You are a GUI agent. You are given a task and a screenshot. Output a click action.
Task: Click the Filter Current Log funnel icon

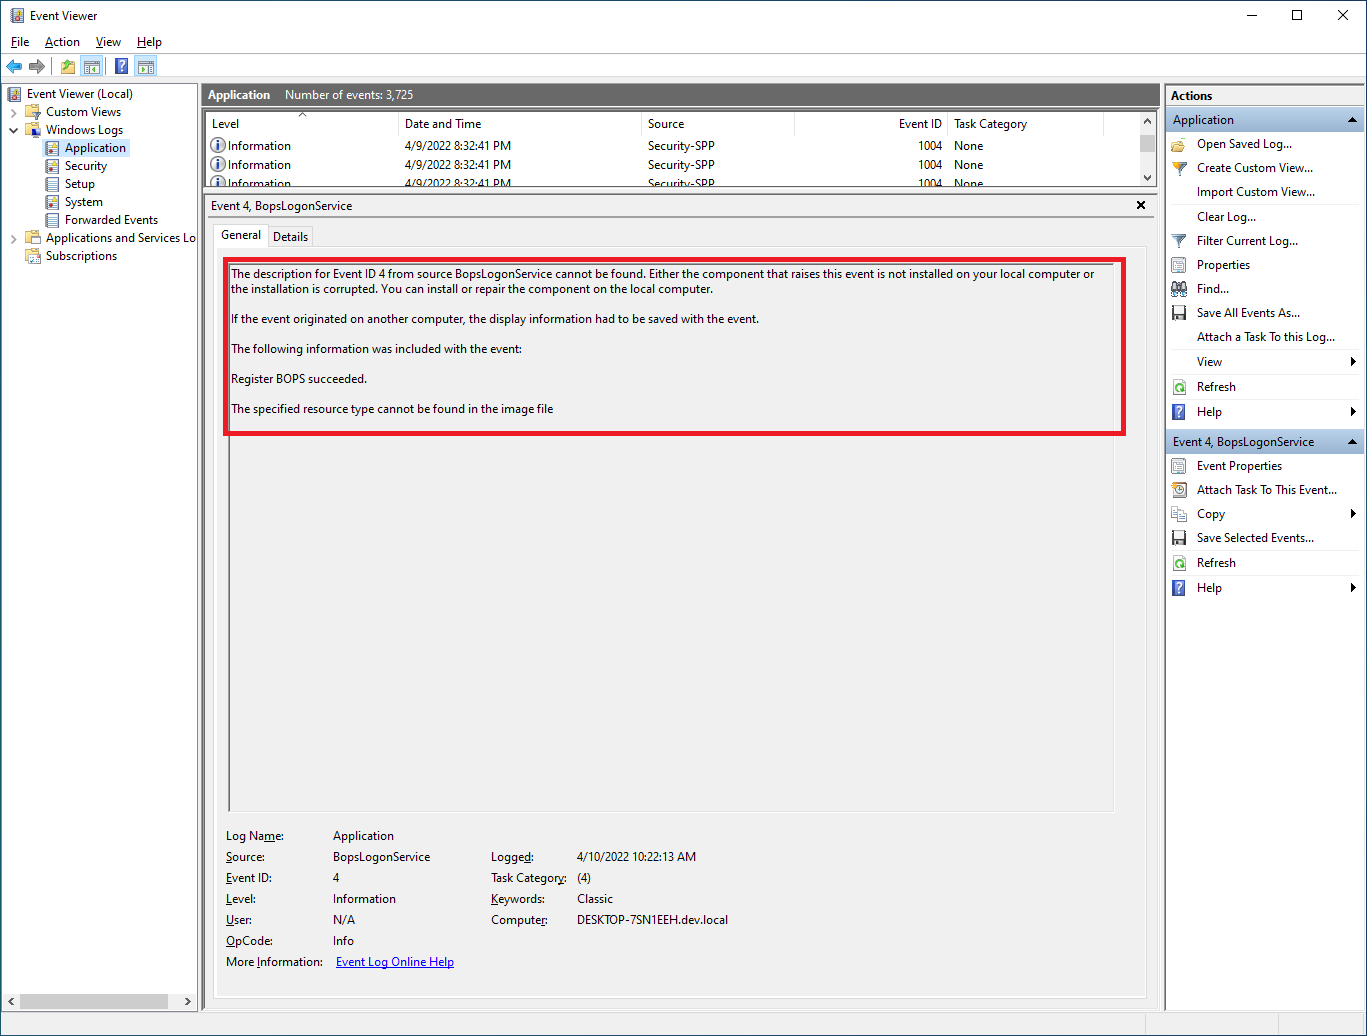[1180, 240]
